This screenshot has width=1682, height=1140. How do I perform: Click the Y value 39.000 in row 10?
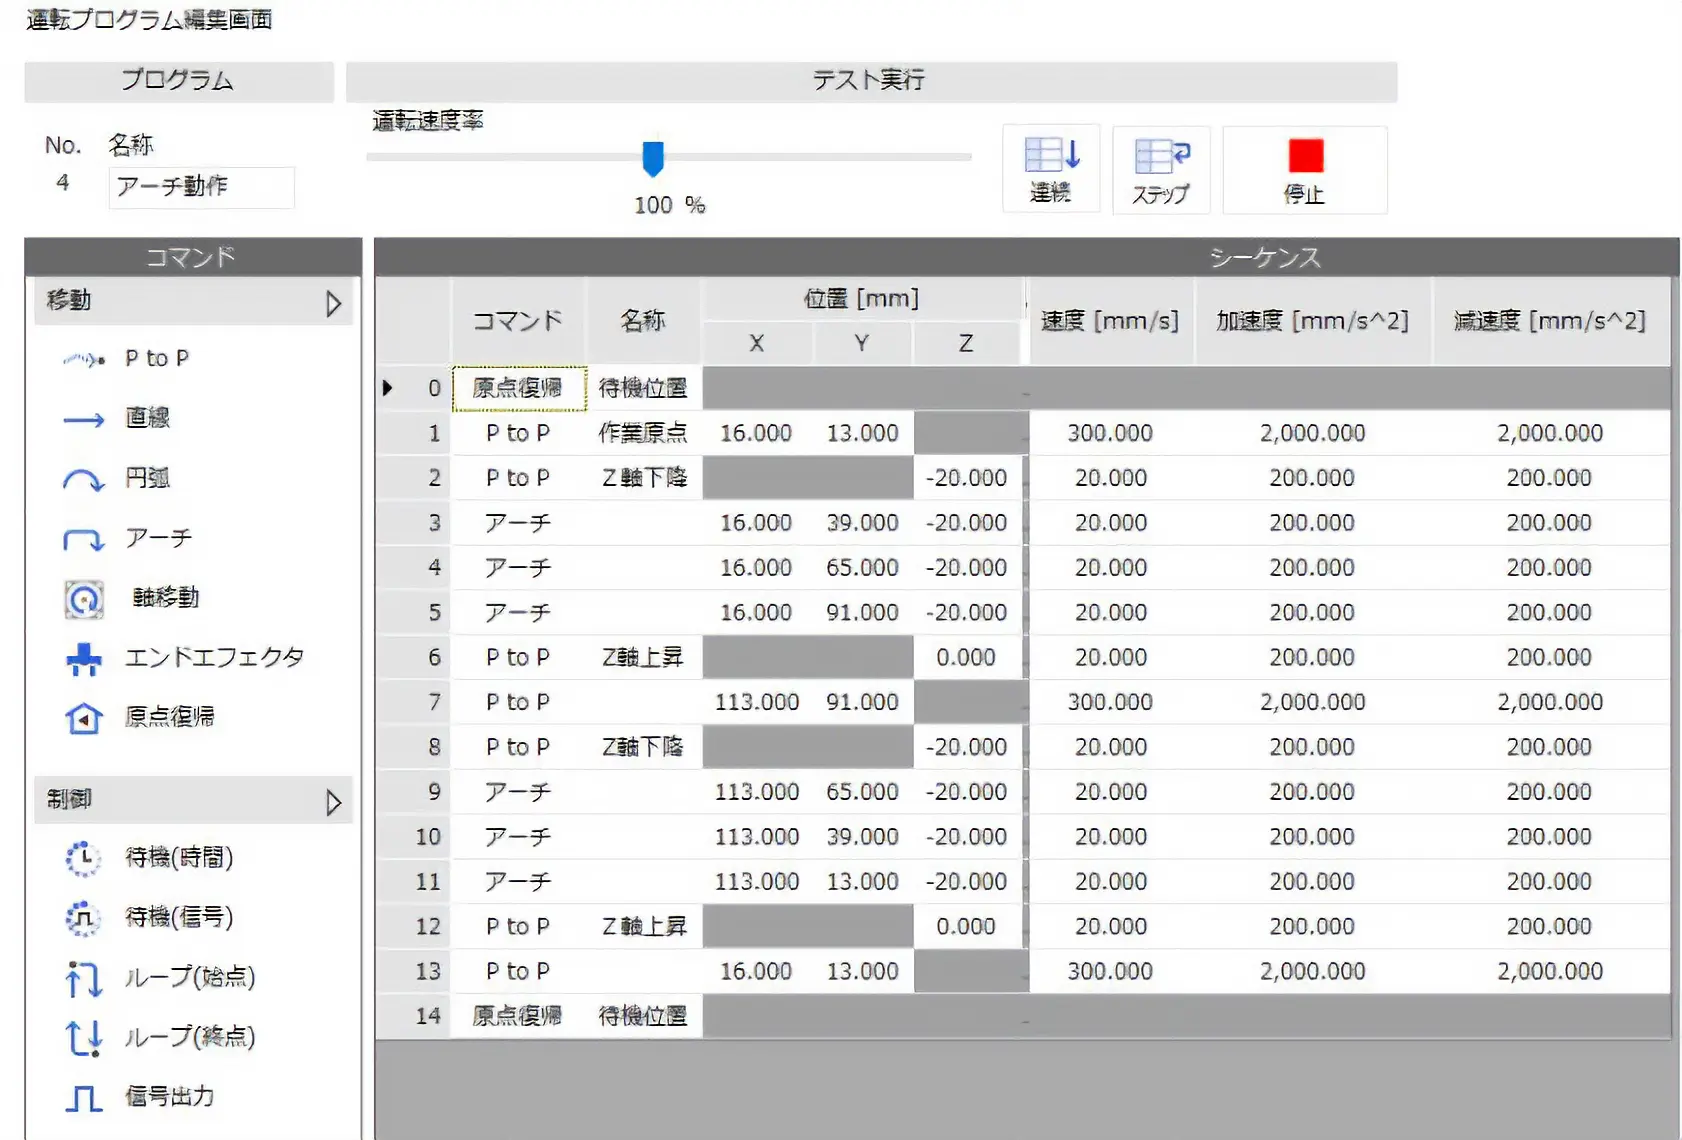(862, 837)
